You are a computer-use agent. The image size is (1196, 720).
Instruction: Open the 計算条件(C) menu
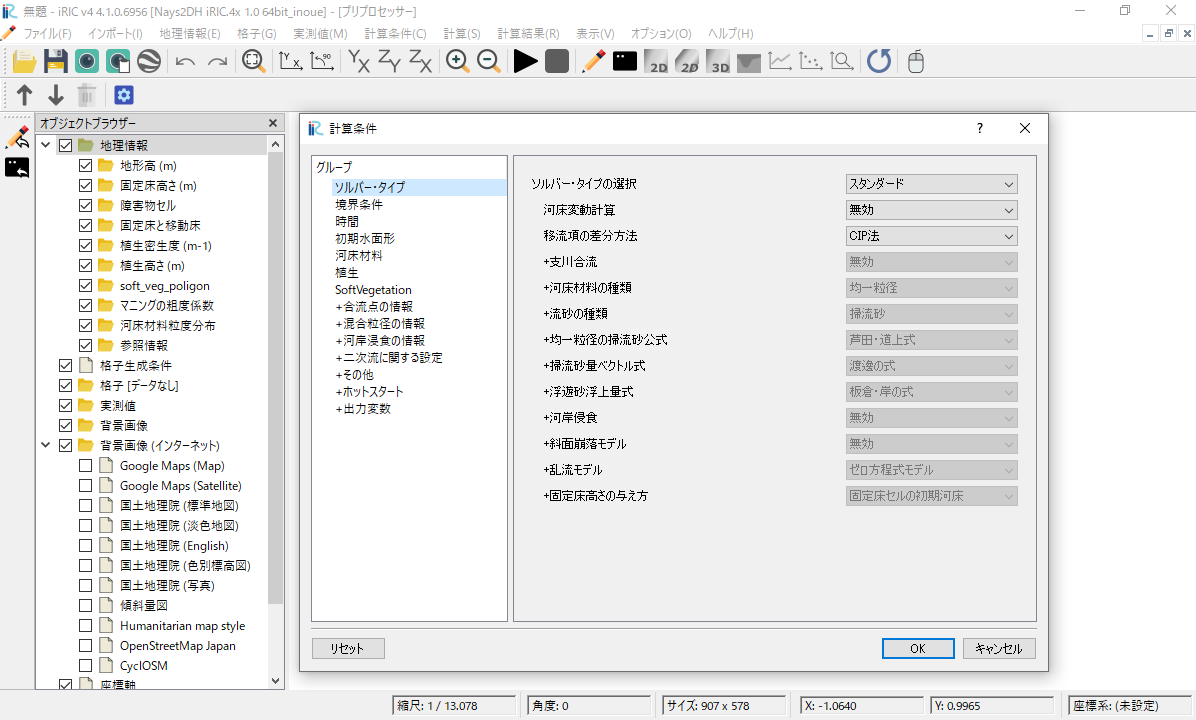(x=395, y=34)
